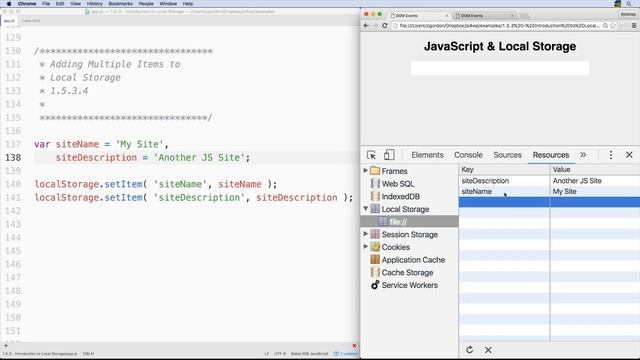
Task: Open the Chrome application menu
Action: (27, 4)
